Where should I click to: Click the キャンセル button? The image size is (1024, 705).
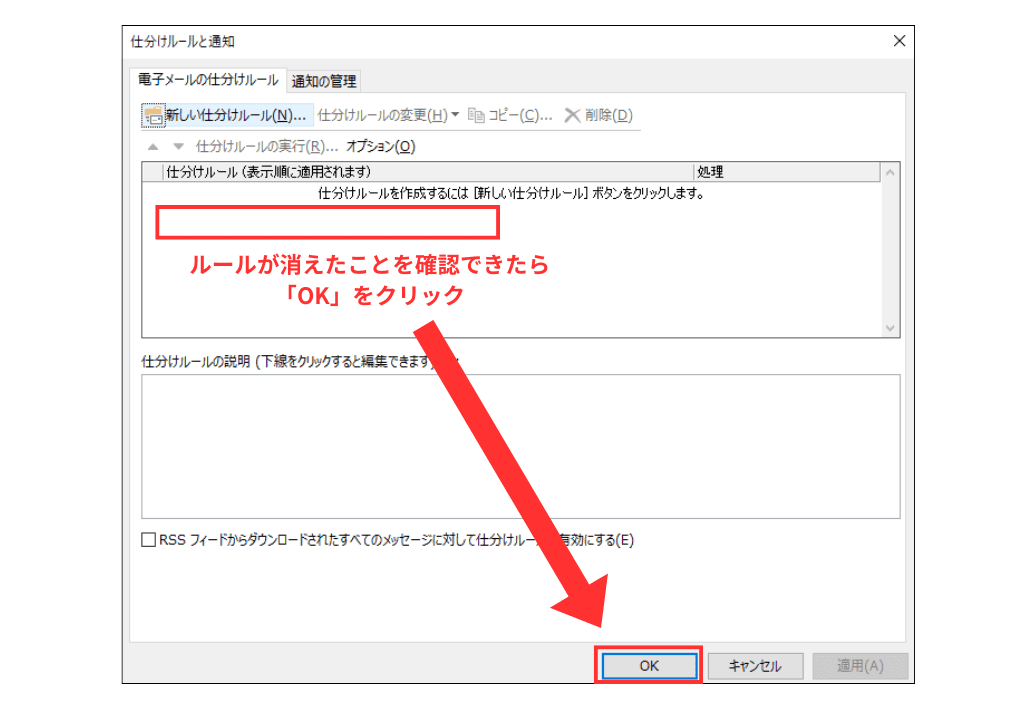point(755,665)
